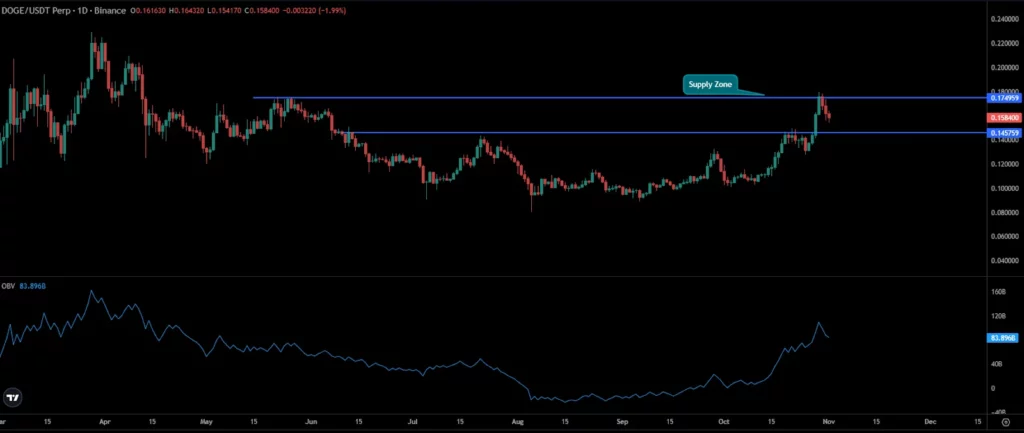1024x433 pixels.
Task: Click the 160B OBV axis label
Action: click(999, 292)
